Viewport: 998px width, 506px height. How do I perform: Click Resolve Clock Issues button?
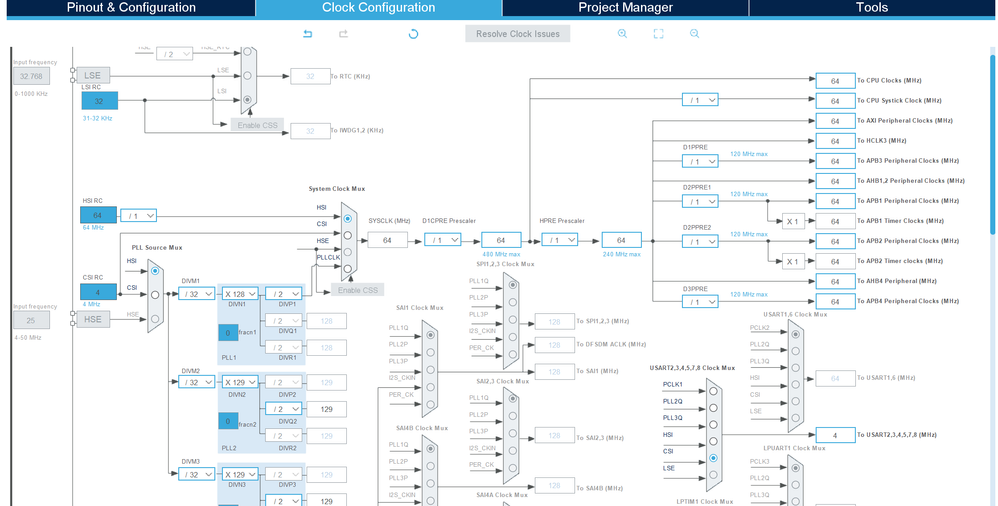pos(517,34)
